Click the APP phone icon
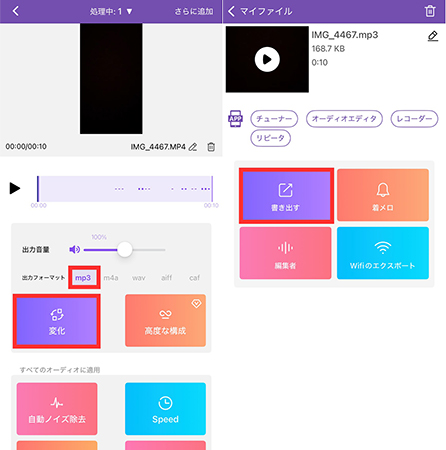This screenshot has width=446, height=450. tap(235, 119)
